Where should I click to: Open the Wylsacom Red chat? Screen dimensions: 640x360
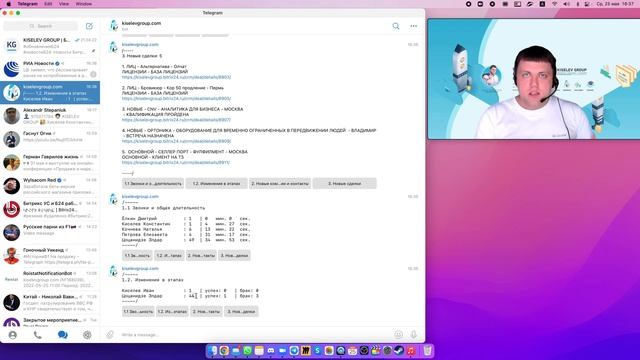click(x=50, y=185)
